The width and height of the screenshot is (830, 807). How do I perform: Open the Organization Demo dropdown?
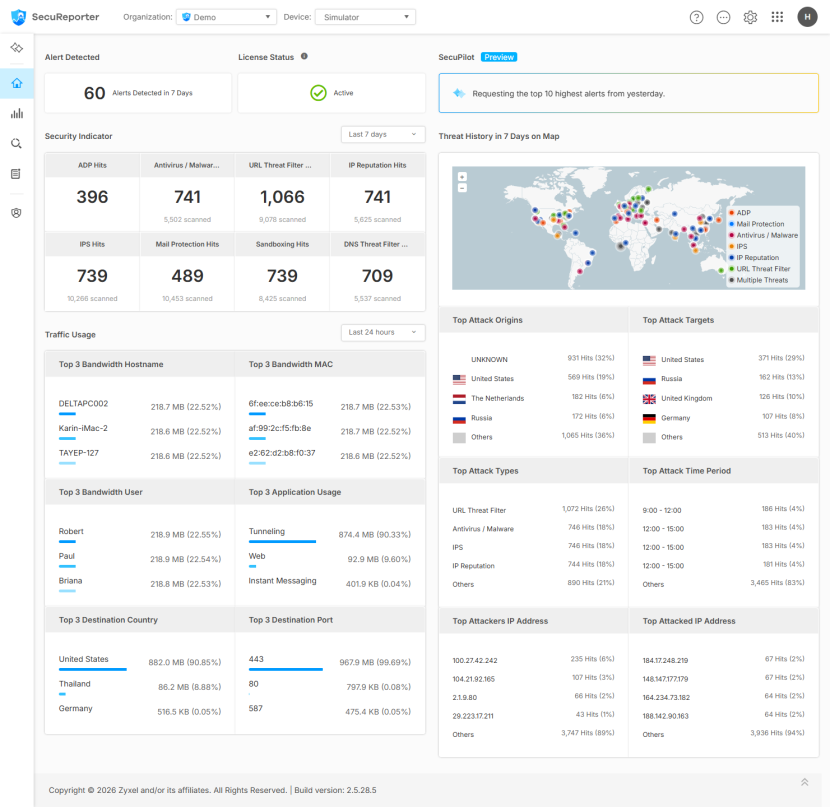(226, 17)
